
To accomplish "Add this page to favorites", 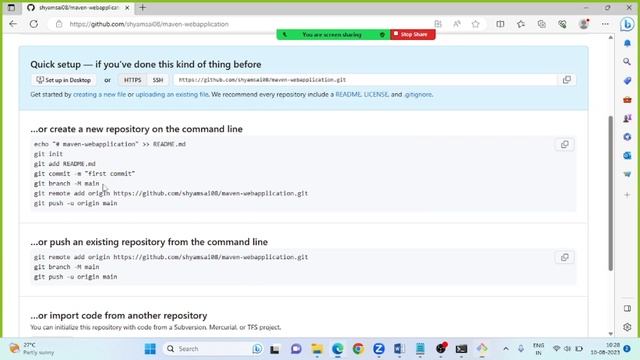I will pyautogui.click(x=476, y=24).
